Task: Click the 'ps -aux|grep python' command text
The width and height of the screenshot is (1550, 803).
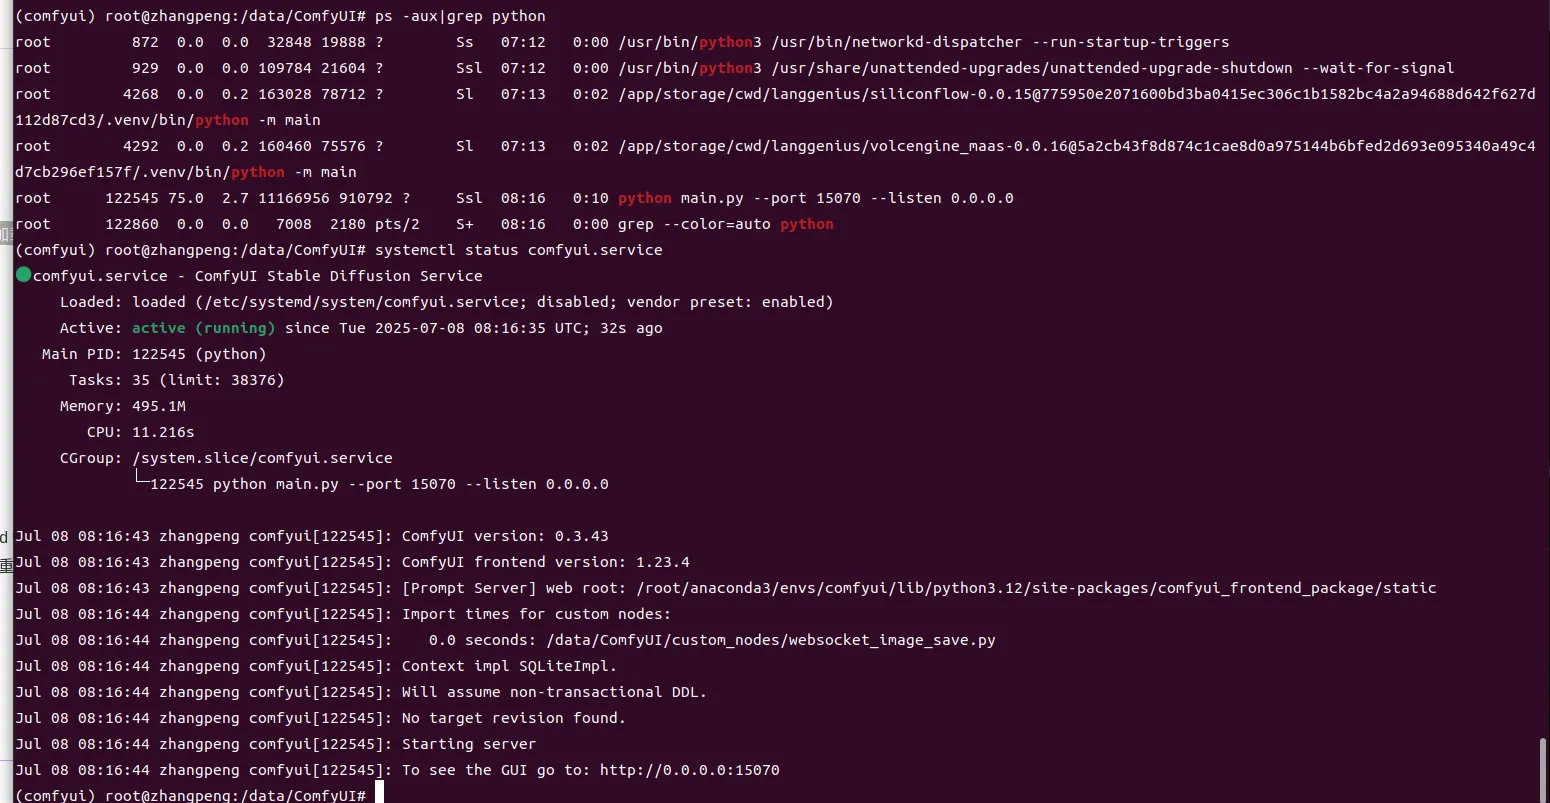Action: click(x=460, y=16)
